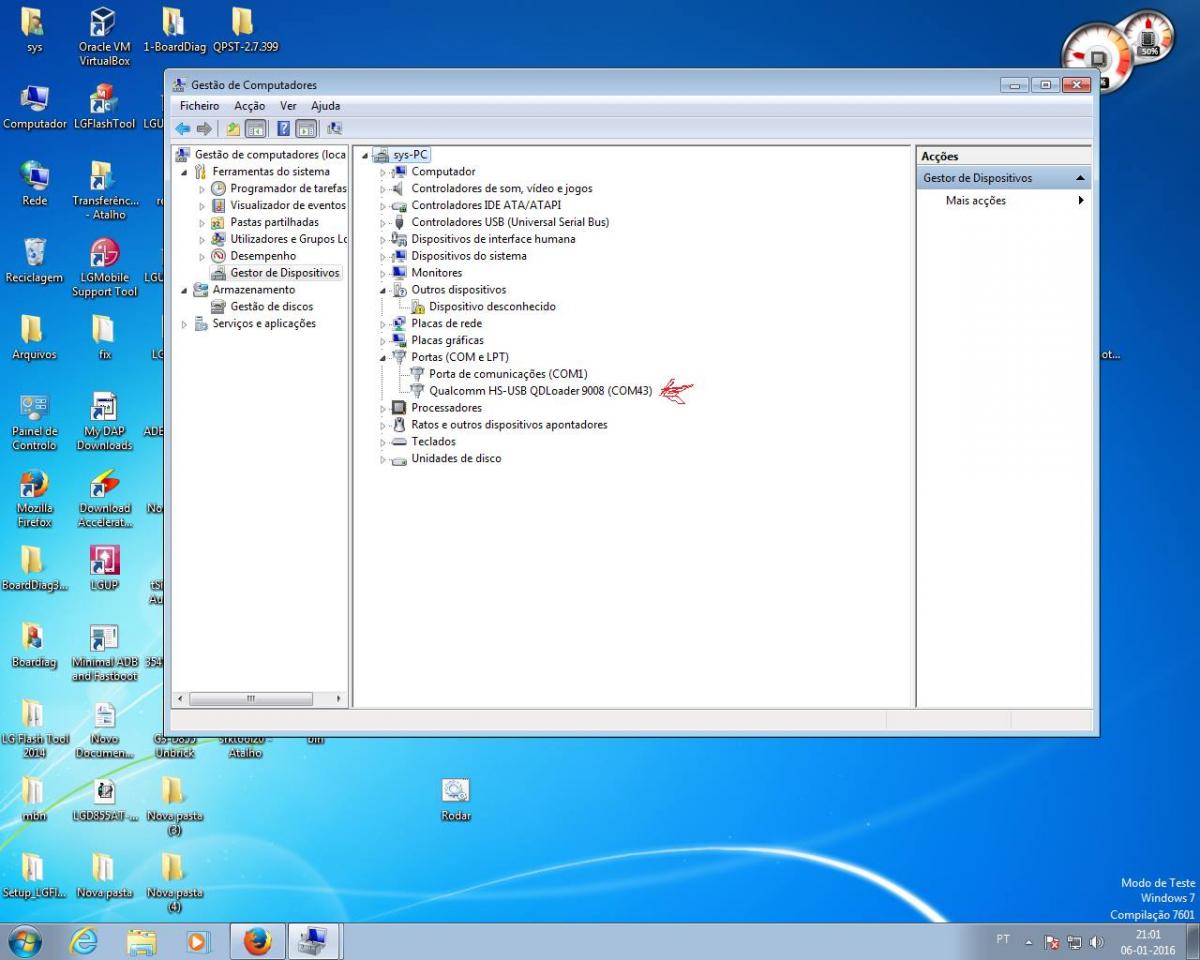
Task: Collapse the Gestor de Dispositivos actions header
Action: tap(1080, 178)
